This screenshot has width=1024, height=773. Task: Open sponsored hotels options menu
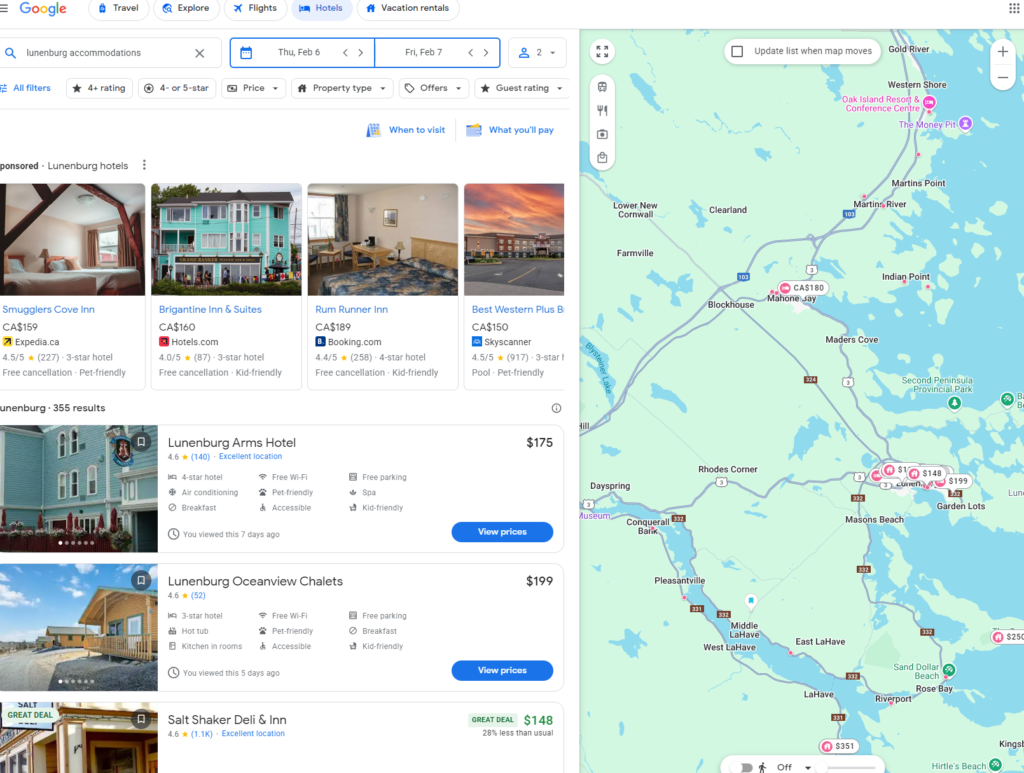[144, 165]
